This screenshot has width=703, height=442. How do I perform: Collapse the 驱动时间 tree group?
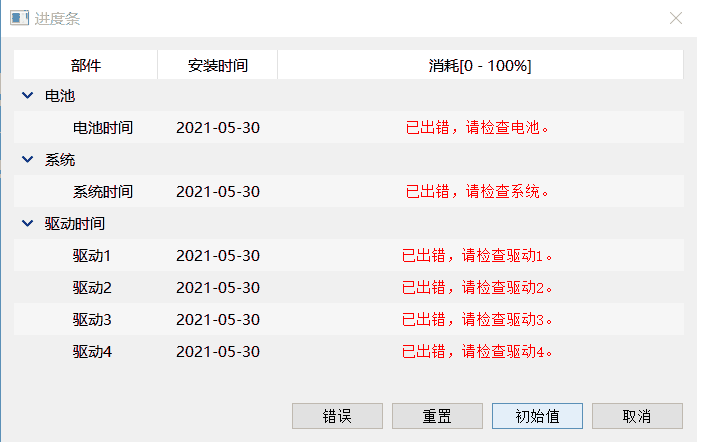point(27,224)
